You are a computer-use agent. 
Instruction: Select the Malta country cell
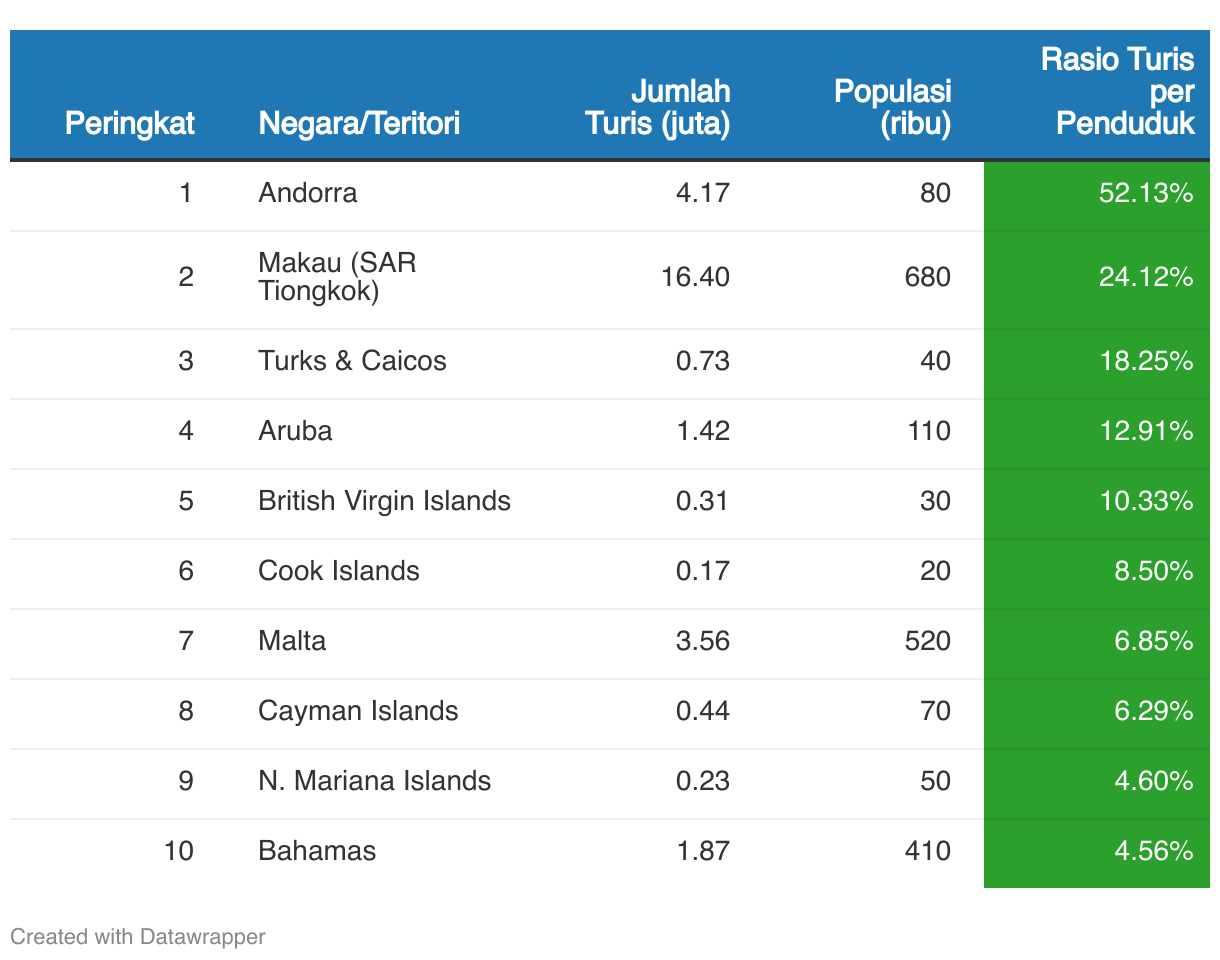coord(292,641)
